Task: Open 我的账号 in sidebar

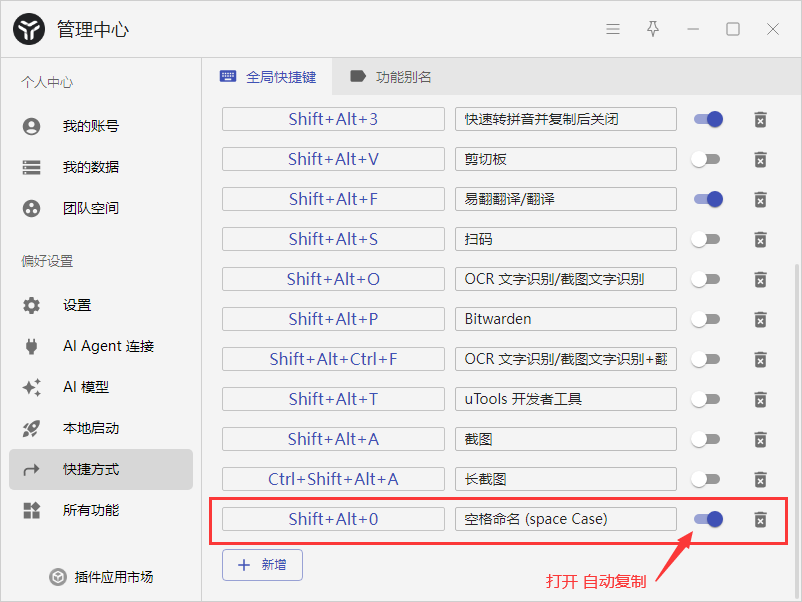Action: click(x=101, y=126)
